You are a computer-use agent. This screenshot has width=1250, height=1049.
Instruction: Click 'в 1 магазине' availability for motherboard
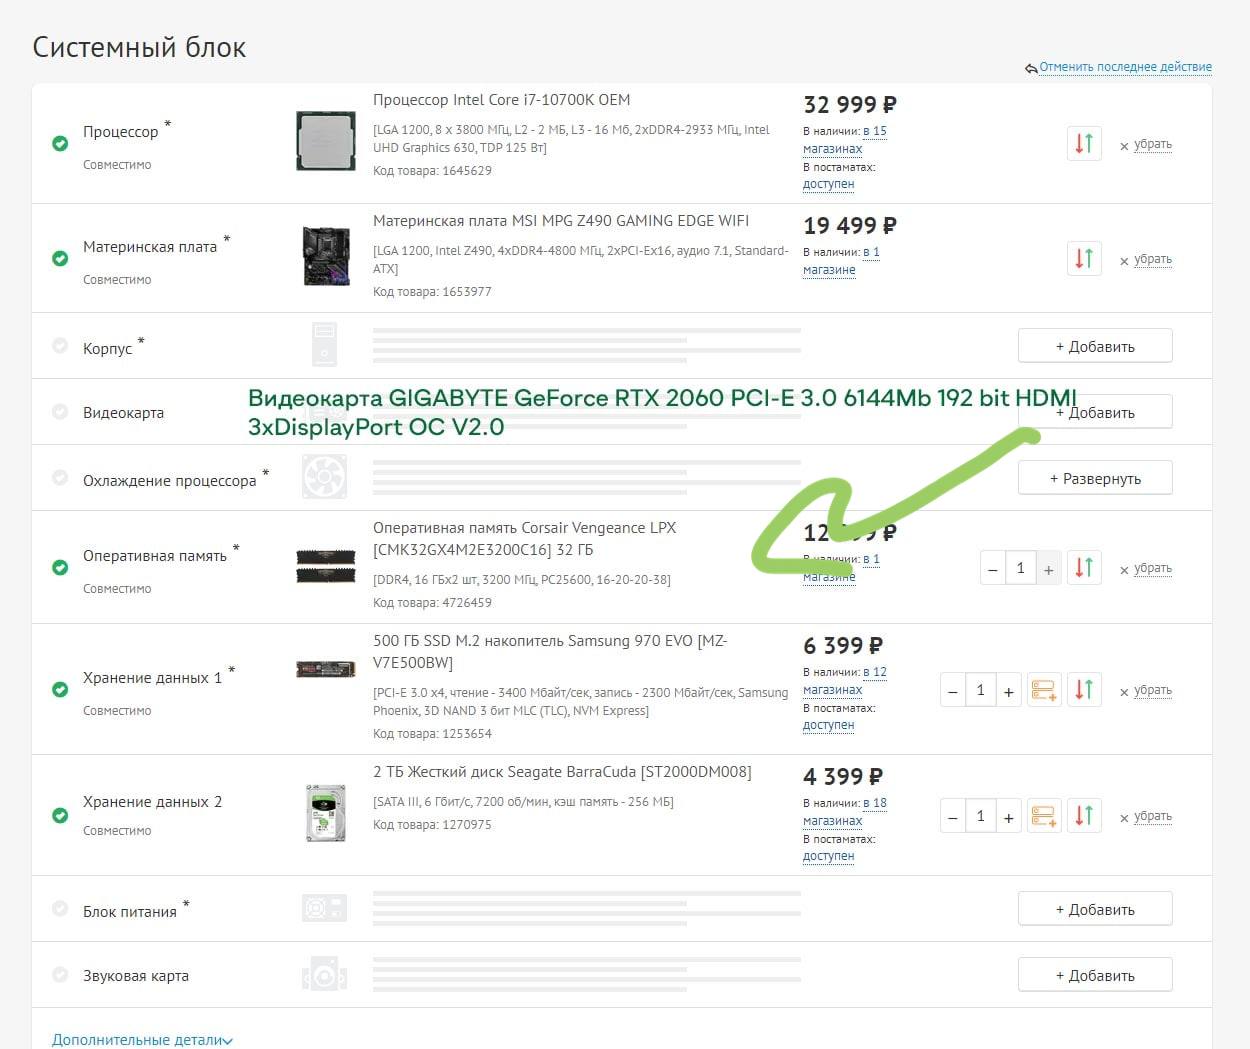tap(841, 261)
